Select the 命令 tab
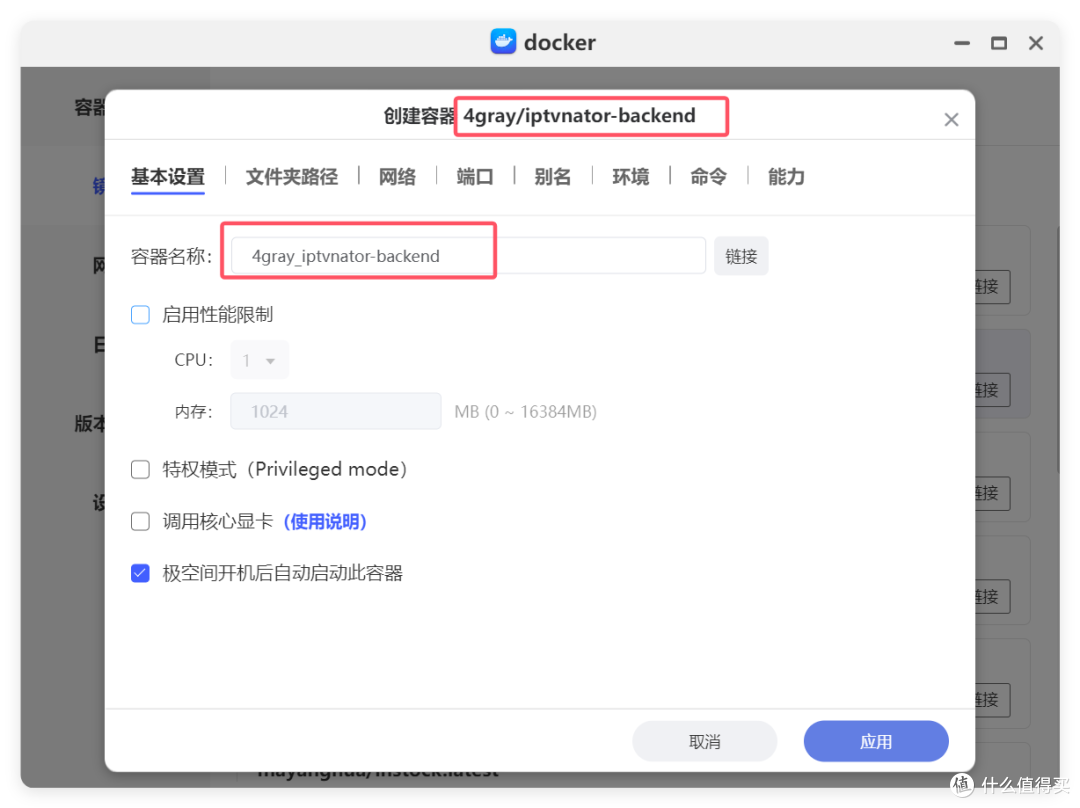This screenshot has height=808, width=1080. (708, 176)
